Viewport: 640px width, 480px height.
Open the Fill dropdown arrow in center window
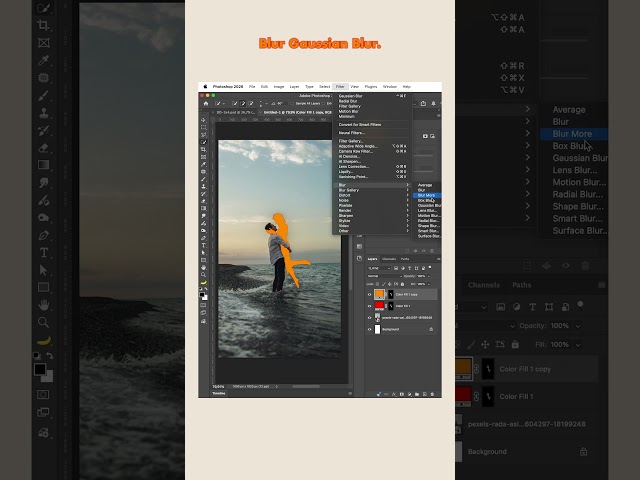click(x=429, y=284)
